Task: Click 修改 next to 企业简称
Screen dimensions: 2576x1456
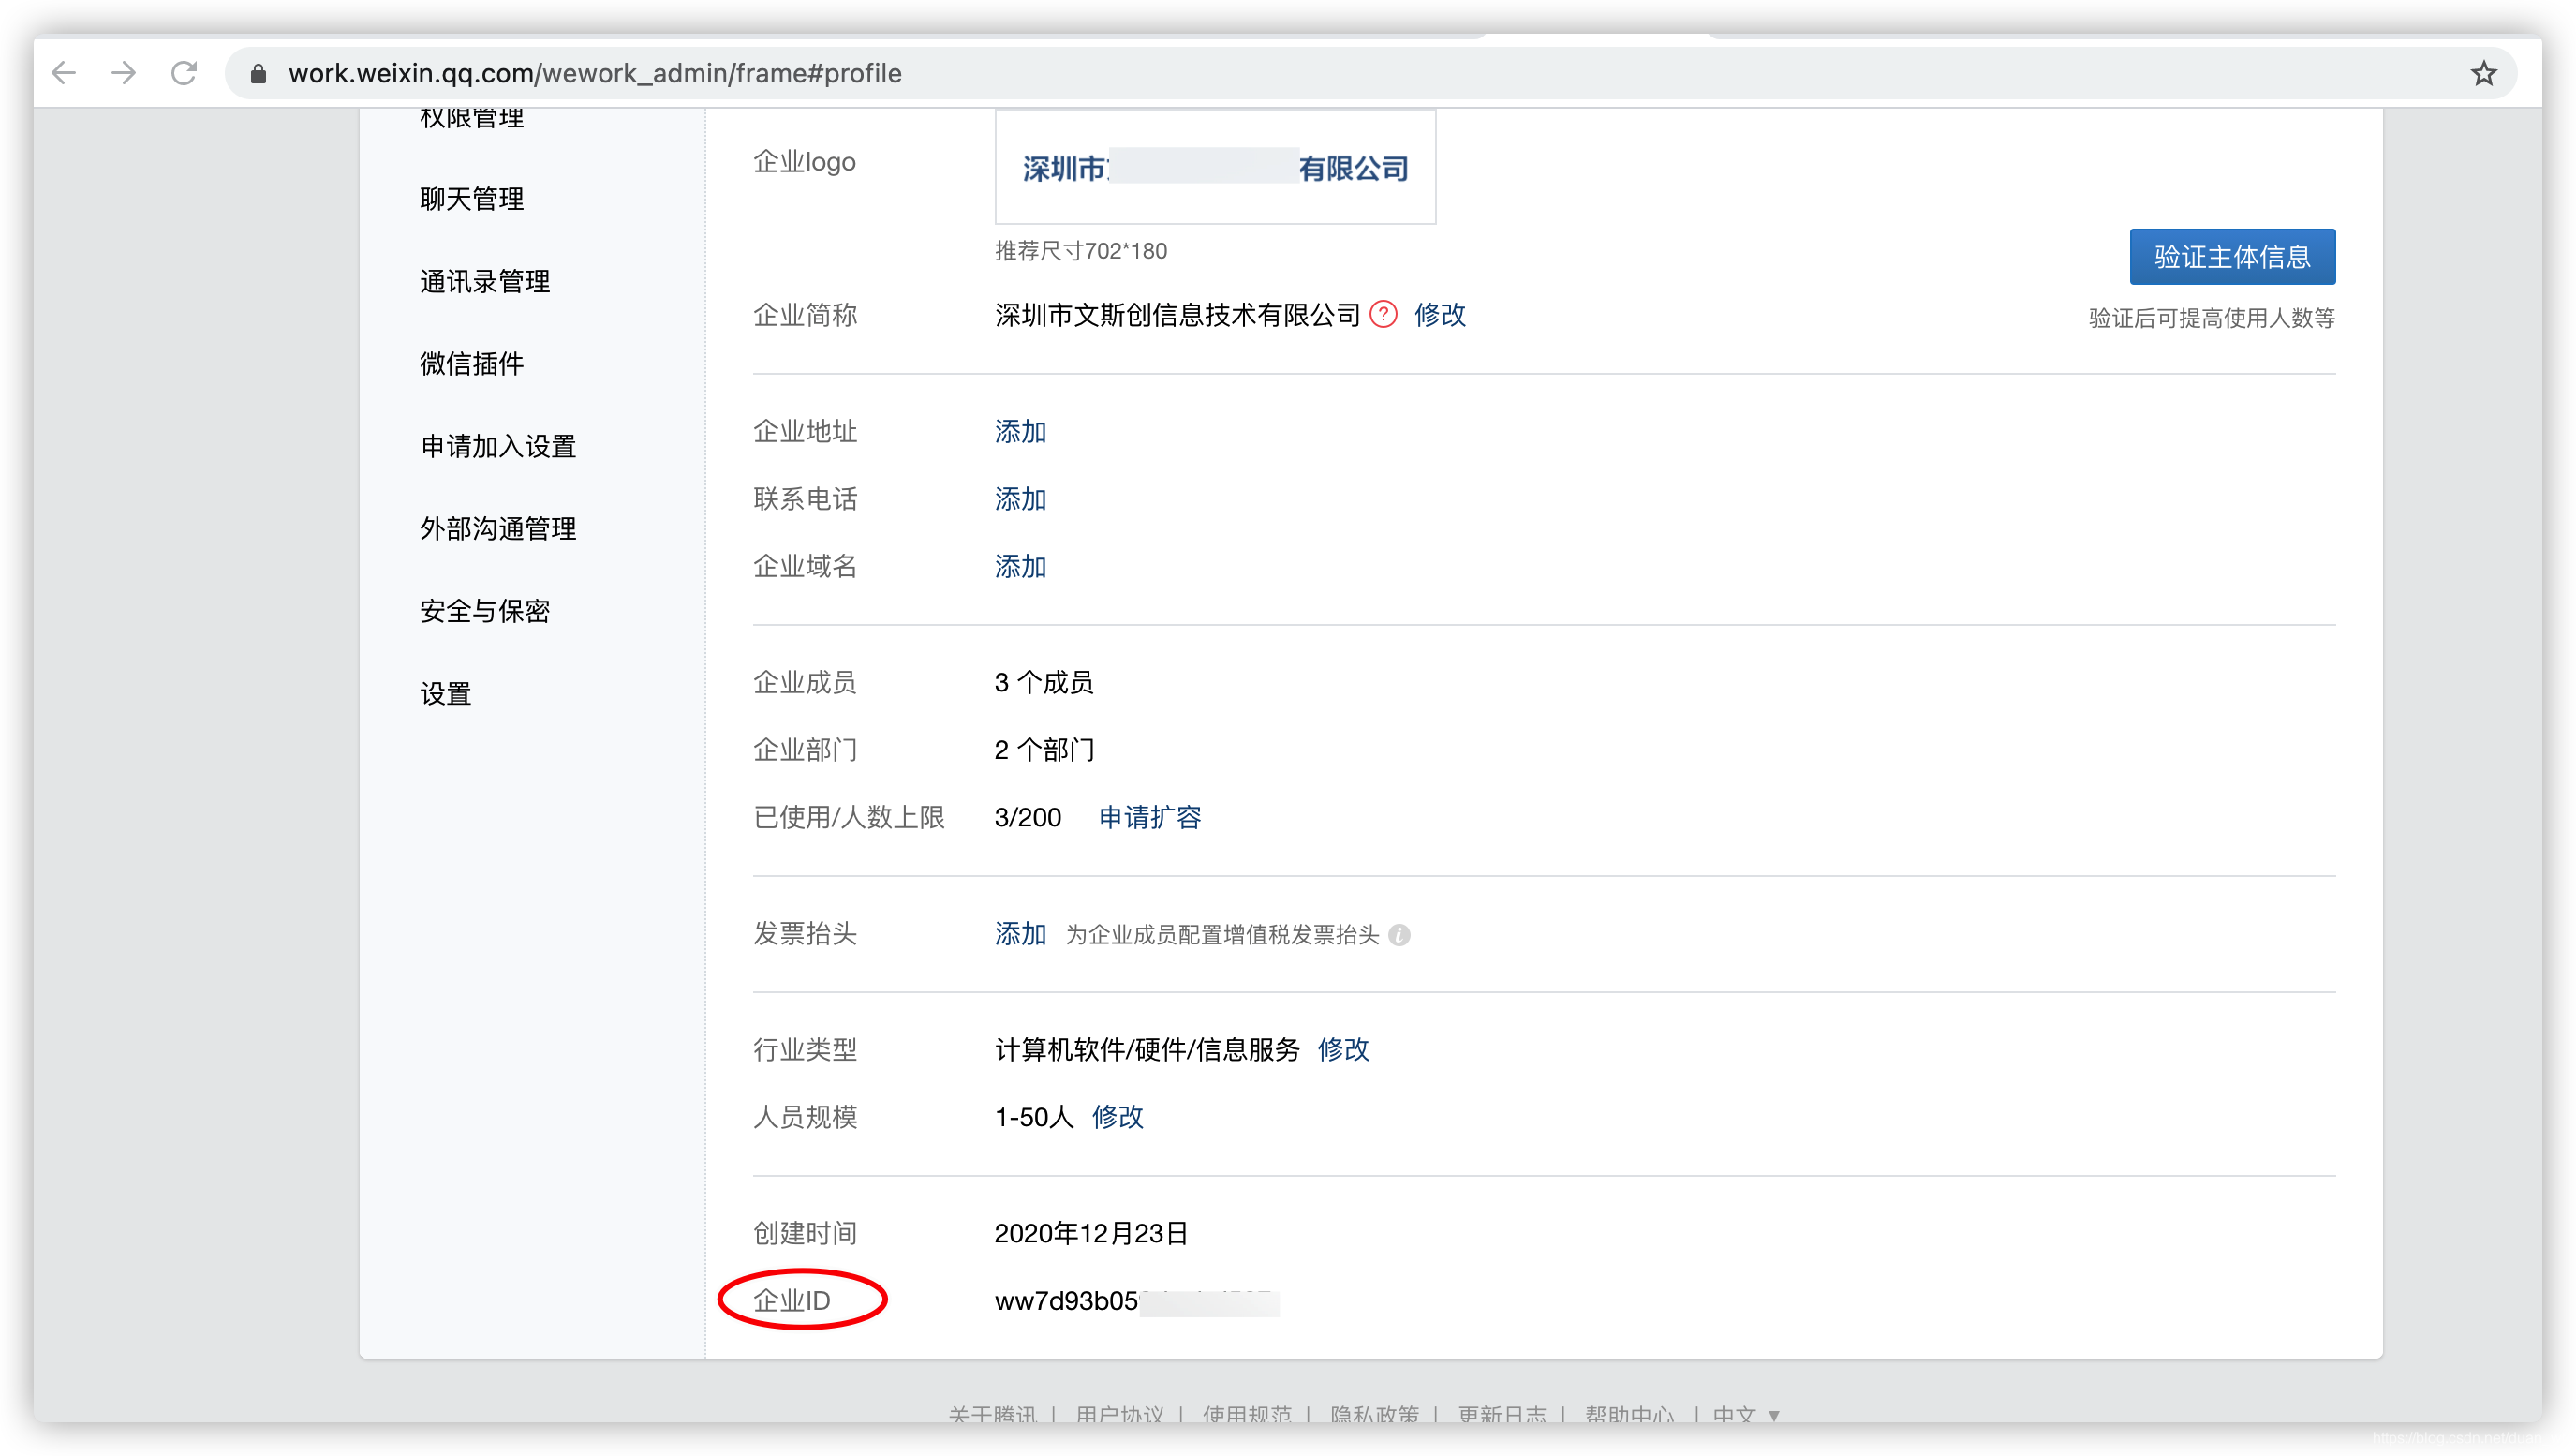Action: [x=1440, y=315]
